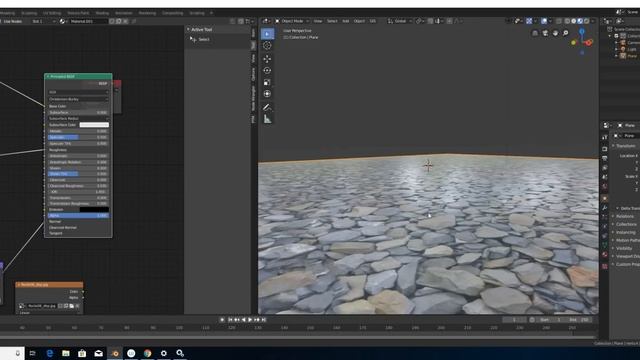
Task: Click the pan hand navigation gizmo
Action: click(555, 33)
